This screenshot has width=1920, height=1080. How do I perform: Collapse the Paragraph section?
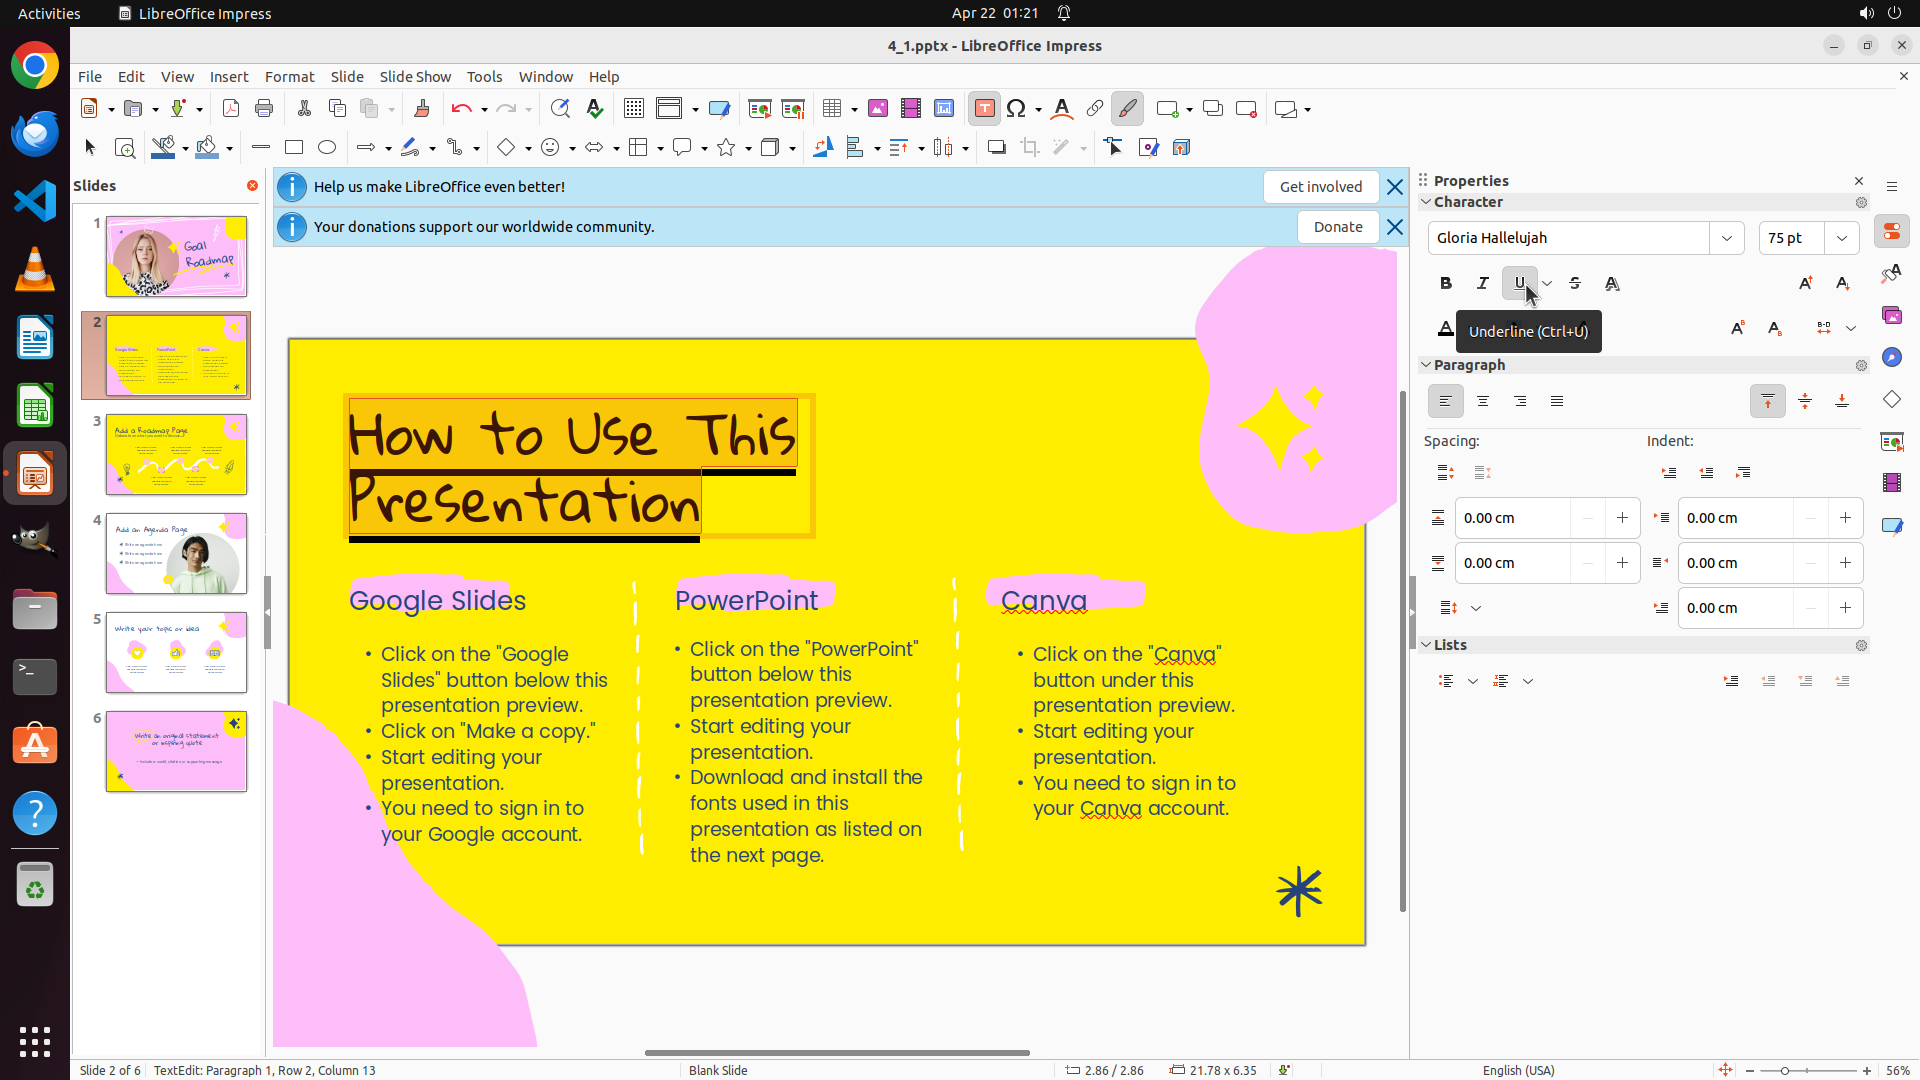point(1427,365)
